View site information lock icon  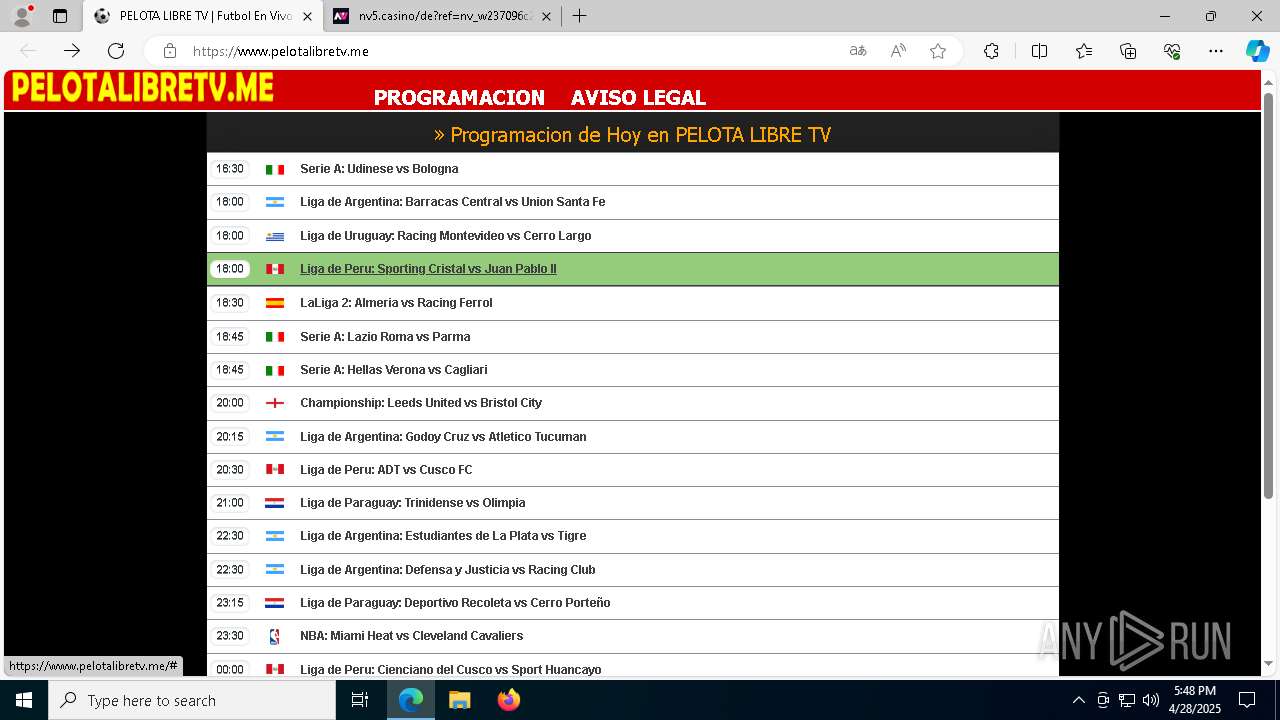(x=170, y=51)
